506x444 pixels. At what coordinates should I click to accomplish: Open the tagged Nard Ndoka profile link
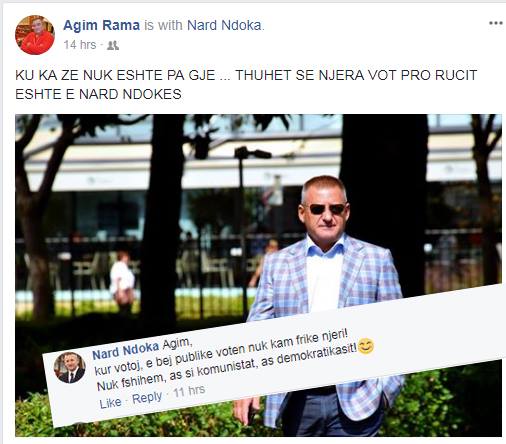tap(224, 25)
